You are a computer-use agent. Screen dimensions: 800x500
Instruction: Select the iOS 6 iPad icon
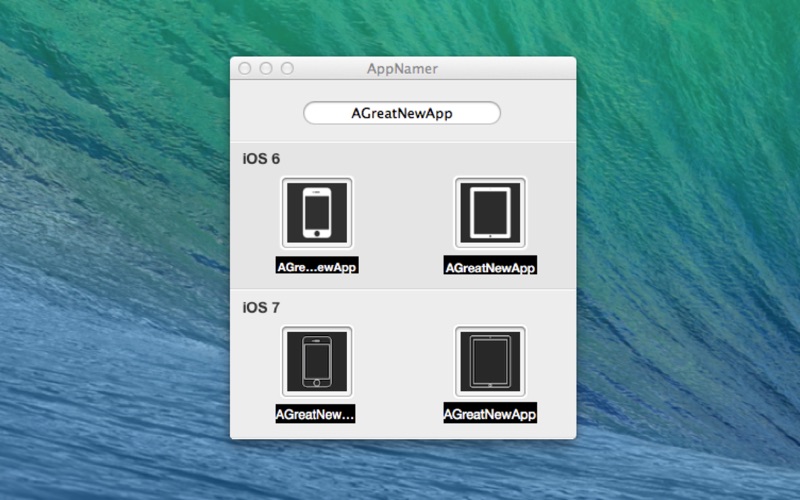(490, 213)
